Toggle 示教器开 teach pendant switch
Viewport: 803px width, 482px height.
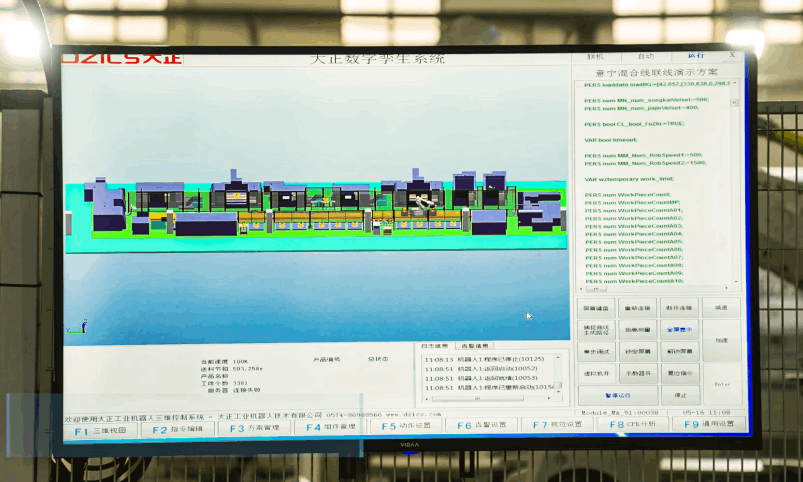tap(638, 373)
